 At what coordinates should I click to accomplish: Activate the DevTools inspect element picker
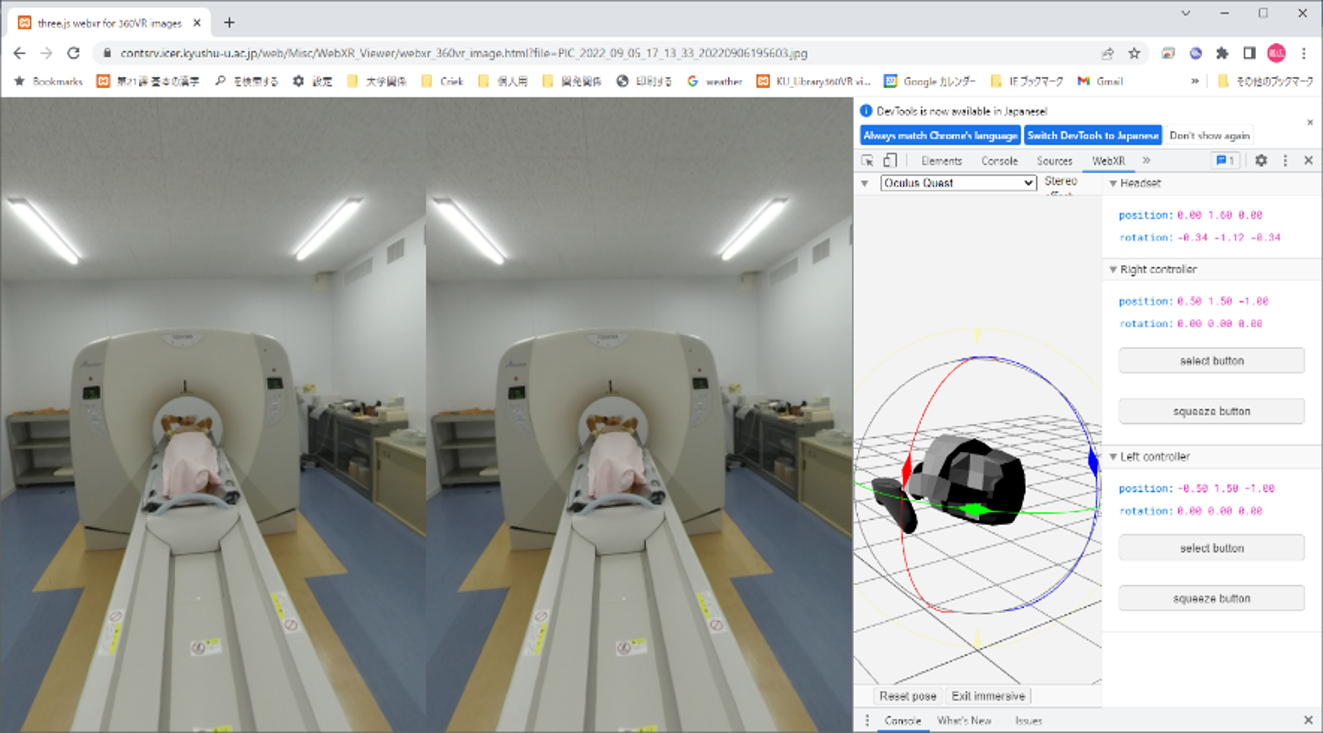[x=867, y=161]
